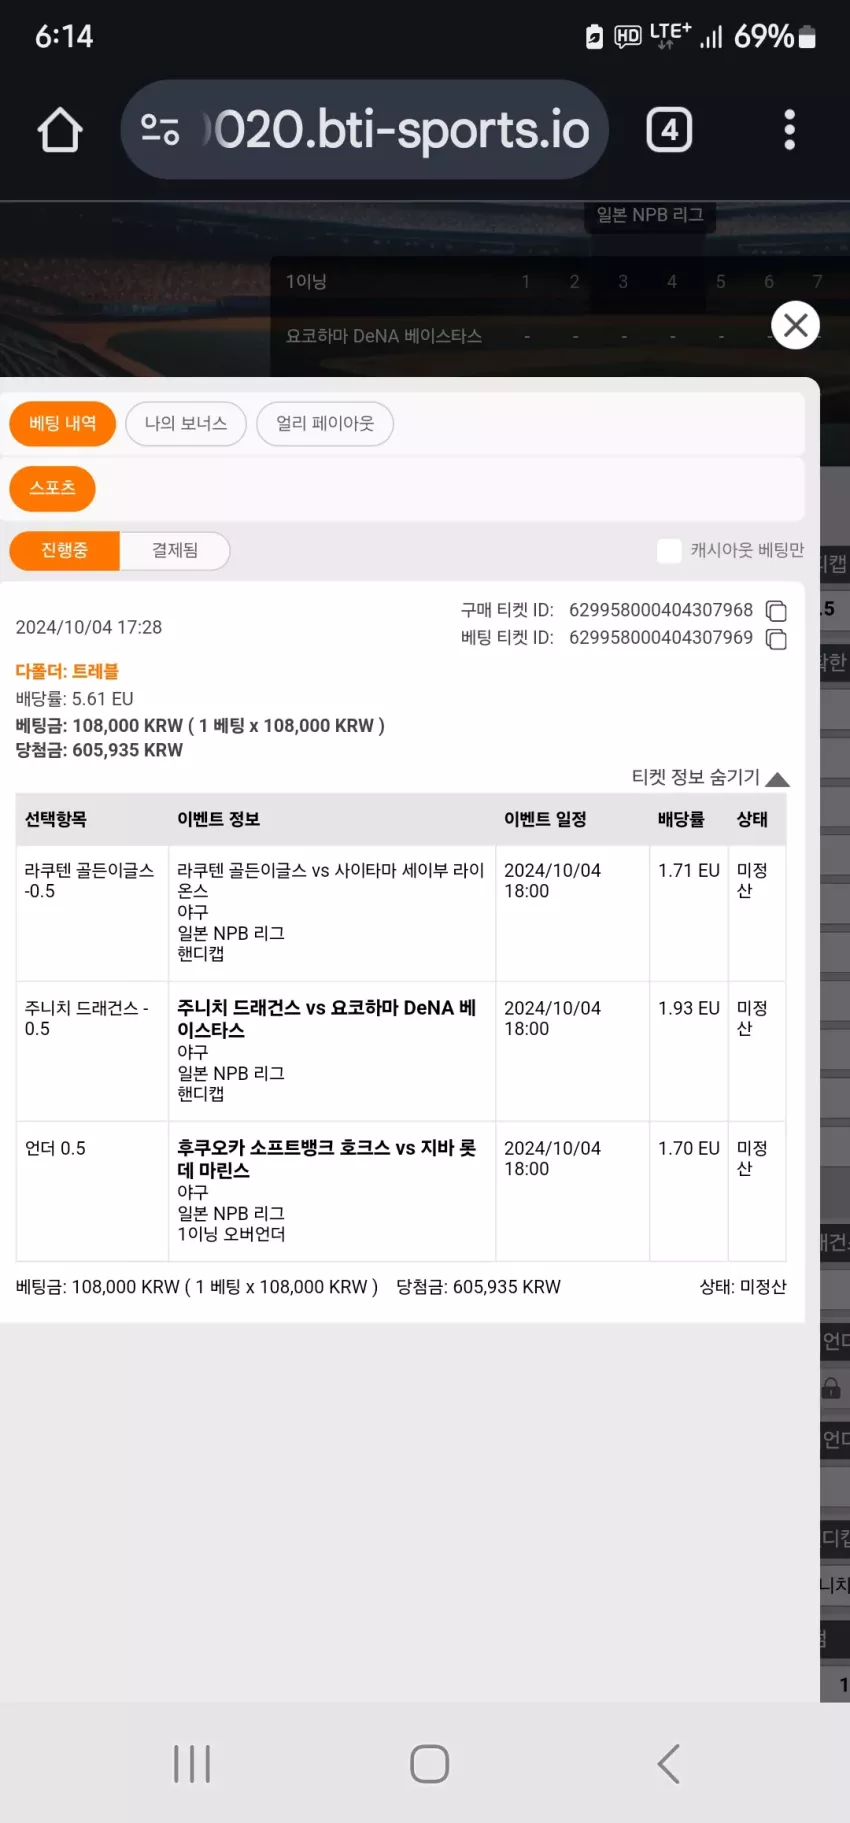
Task: Click the 스포츠 filter button
Action: point(53,489)
